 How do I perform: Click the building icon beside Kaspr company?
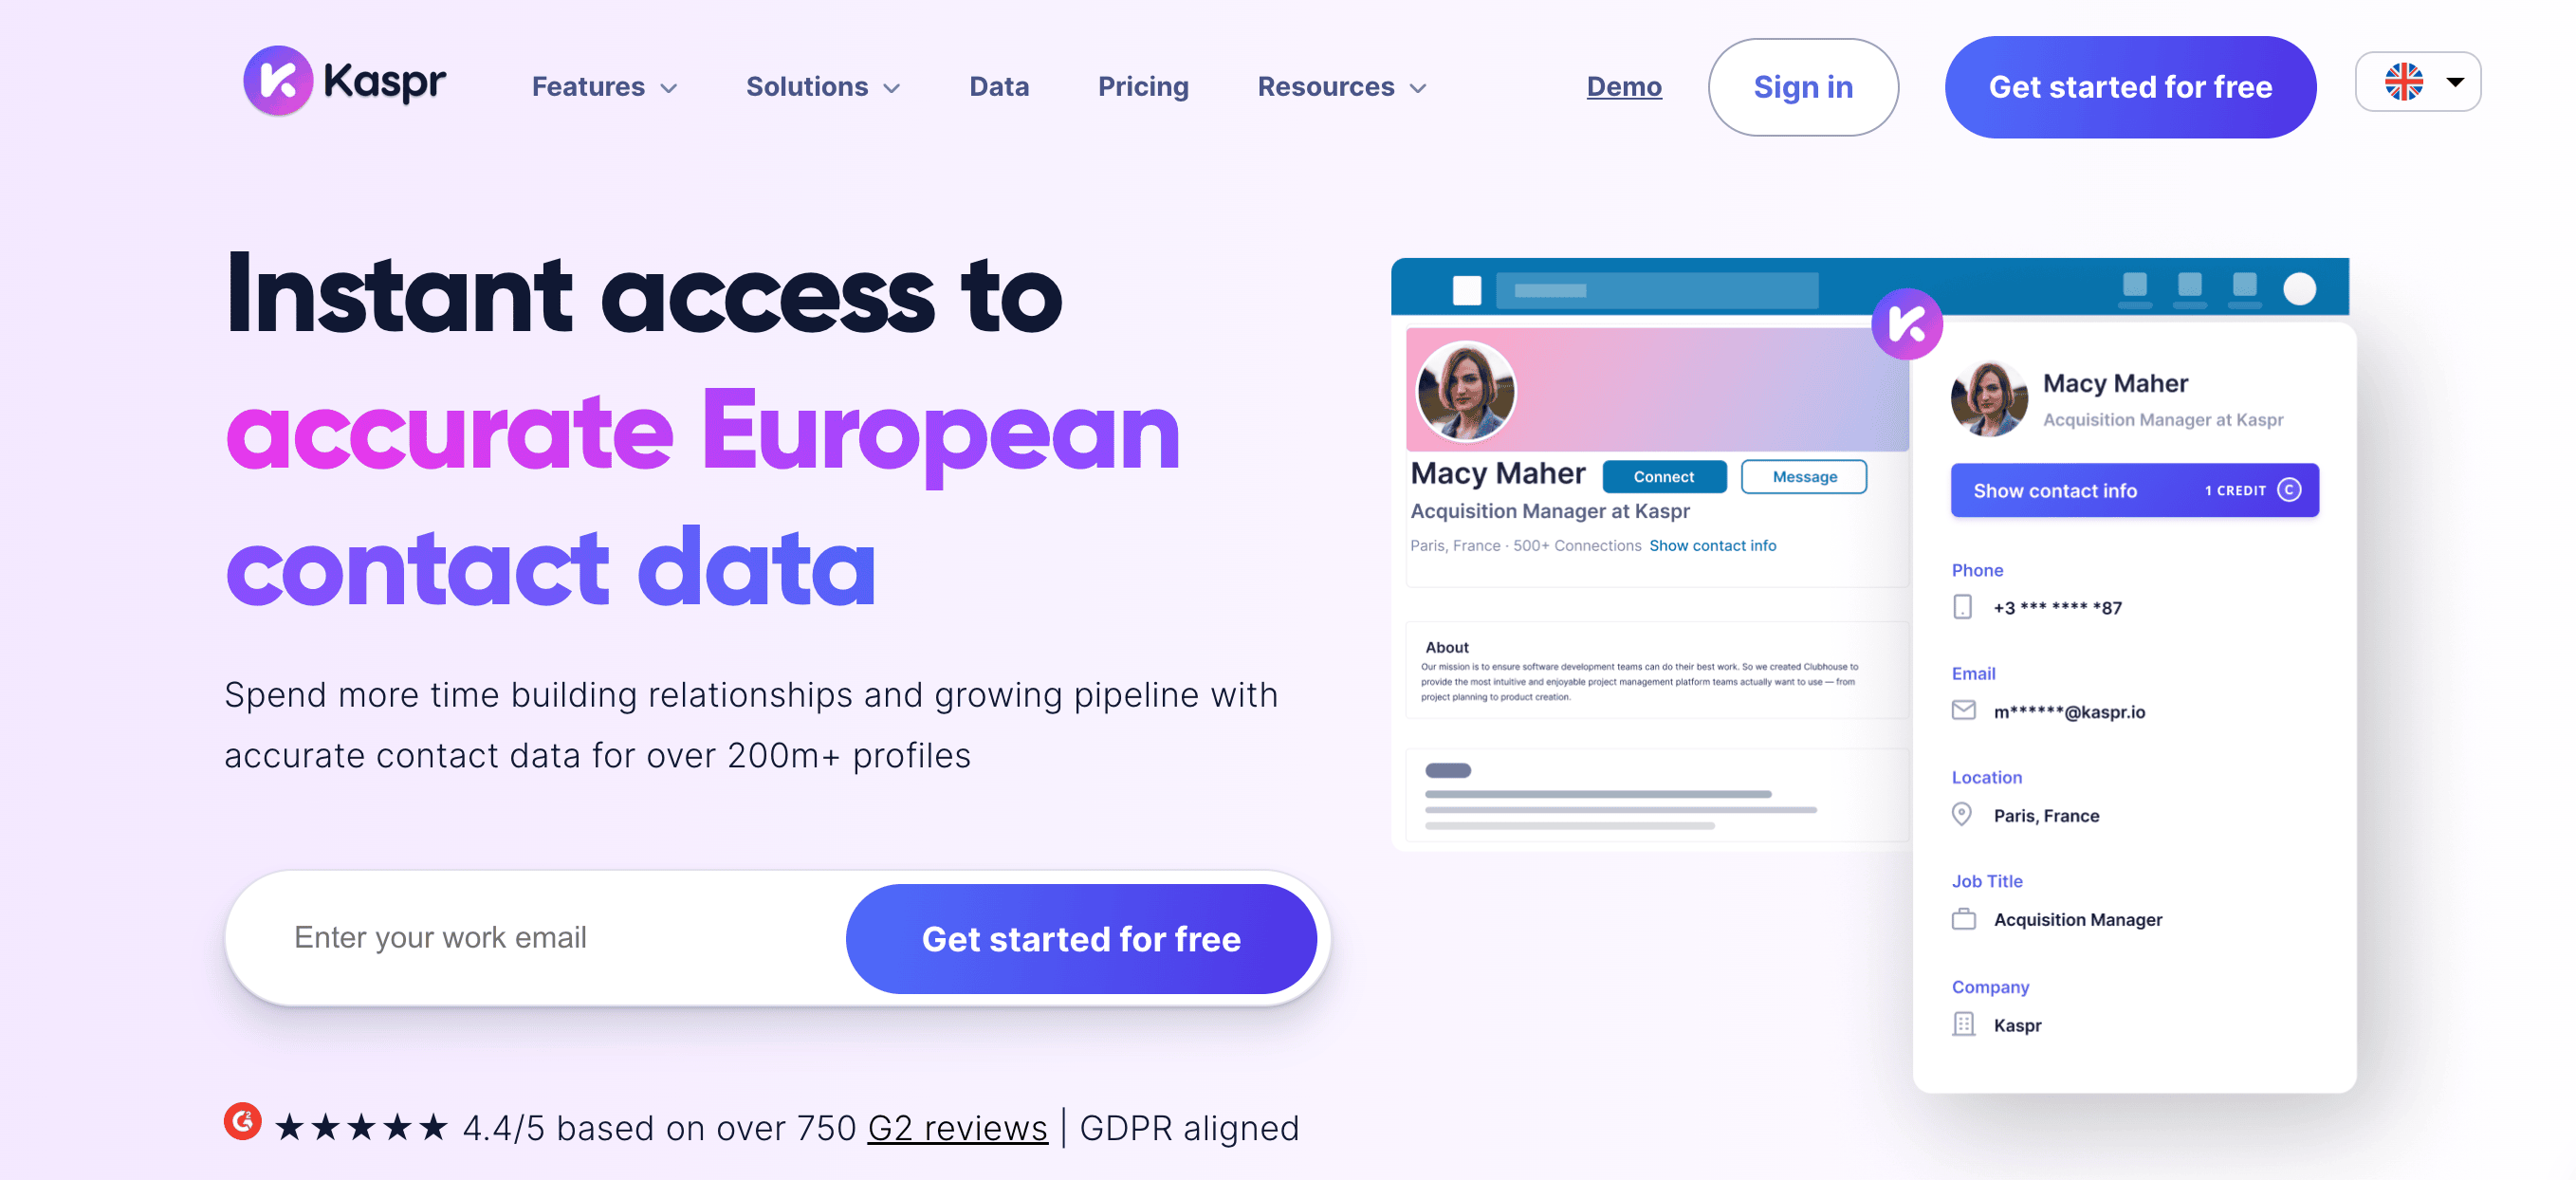[1963, 1024]
